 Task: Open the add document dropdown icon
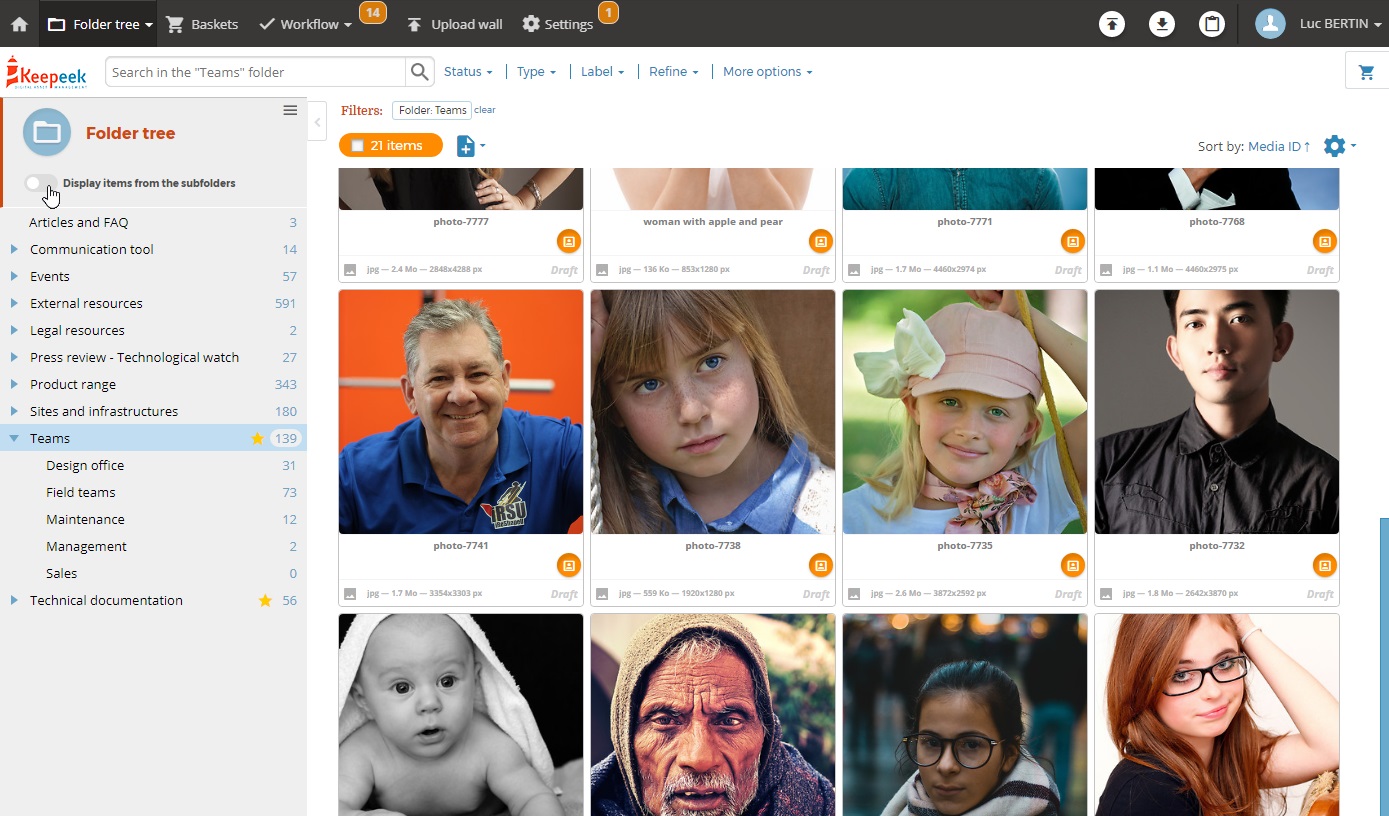coord(471,146)
